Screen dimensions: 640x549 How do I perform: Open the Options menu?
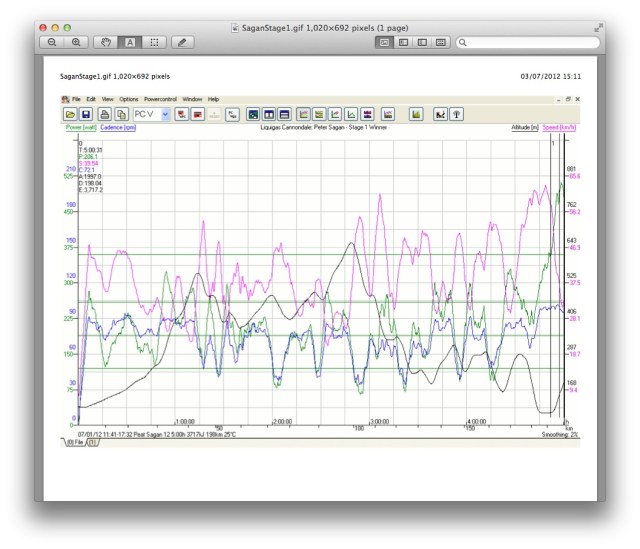click(x=129, y=100)
